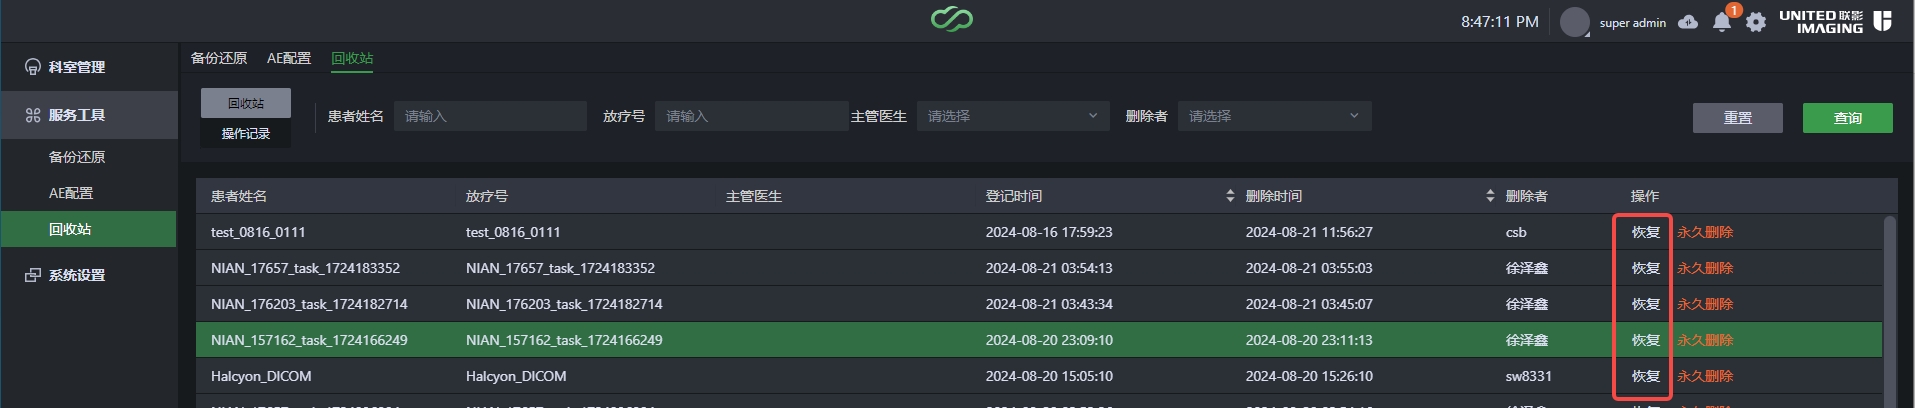Click the 服务工具 sidebar icon
This screenshot has height=408, width=1915.
click(x=33, y=115)
